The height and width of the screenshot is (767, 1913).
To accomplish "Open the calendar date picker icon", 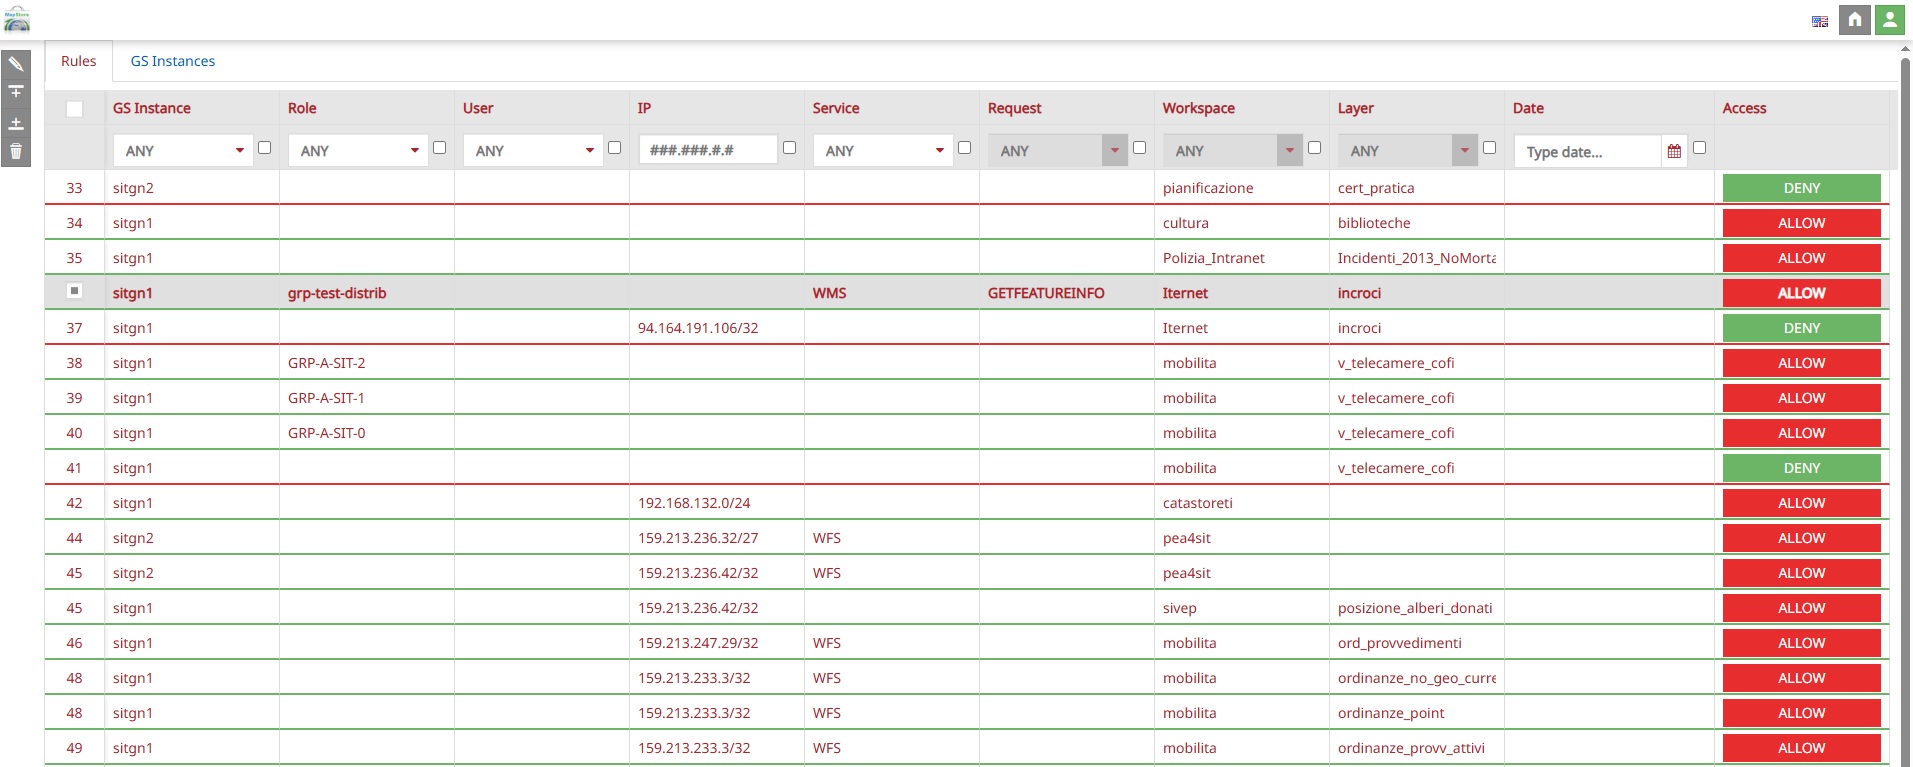I will [x=1674, y=151].
